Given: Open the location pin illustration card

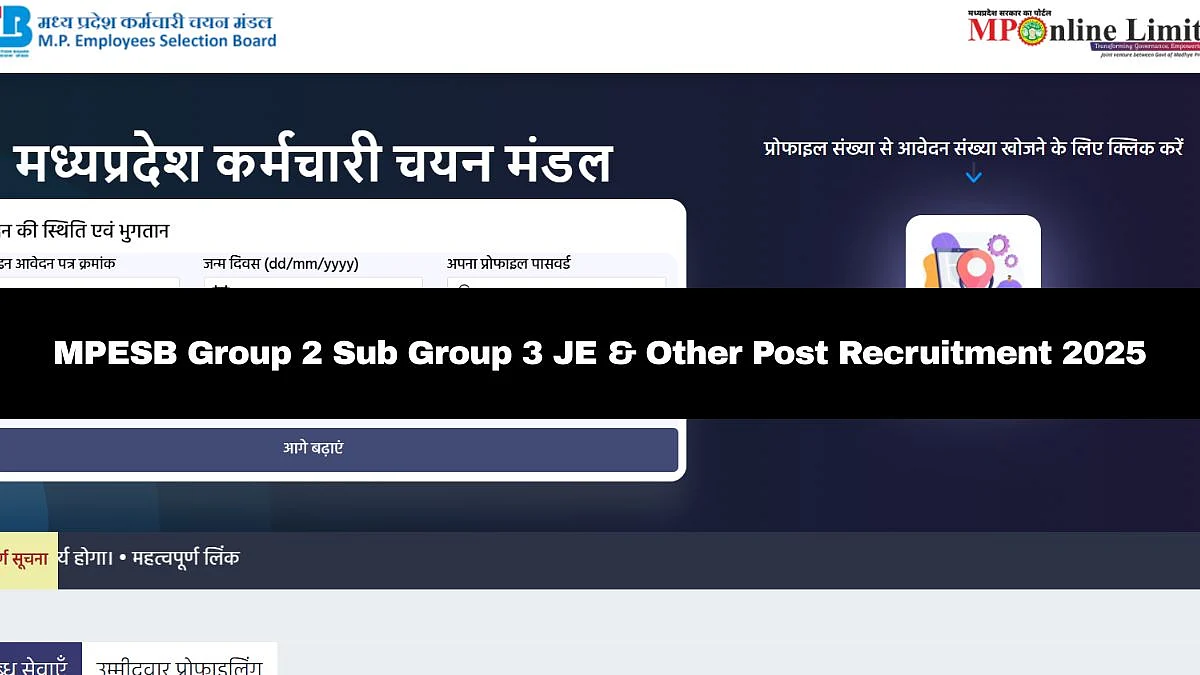Looking at the screenshot, I should click(973, 251).
